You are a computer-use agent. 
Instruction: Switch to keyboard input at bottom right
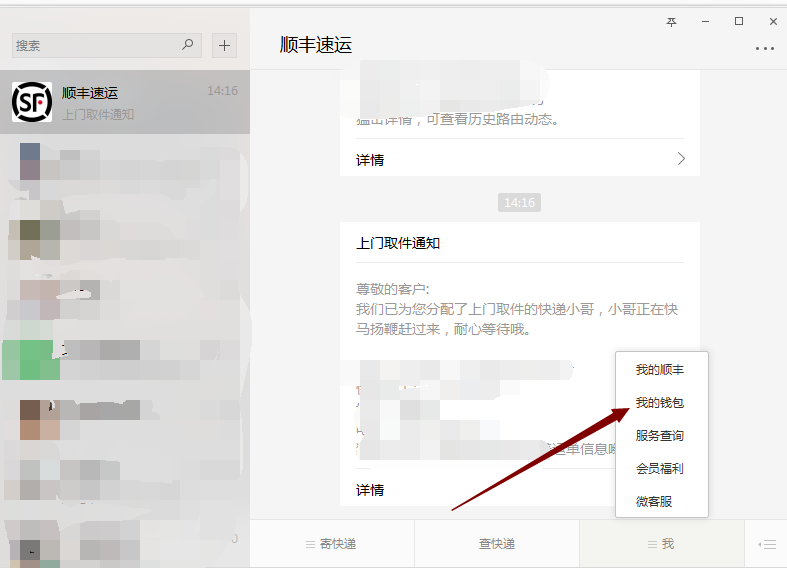[767, 544]
